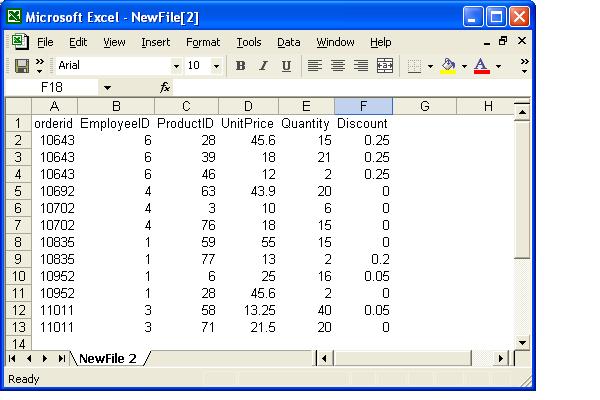Open the Insert menu
This screenshot has width=600, height=400.
coord(155,42)
